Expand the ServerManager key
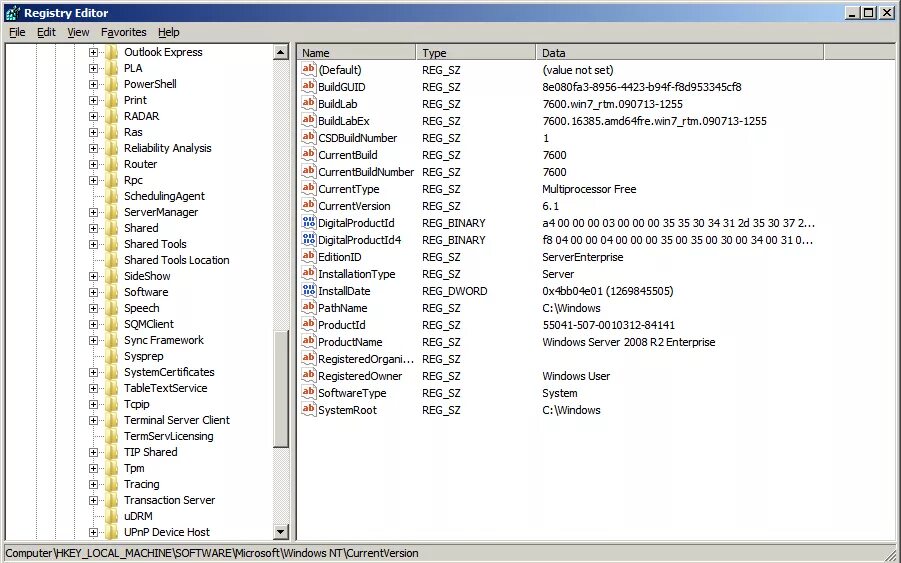 tap(93, 213)
